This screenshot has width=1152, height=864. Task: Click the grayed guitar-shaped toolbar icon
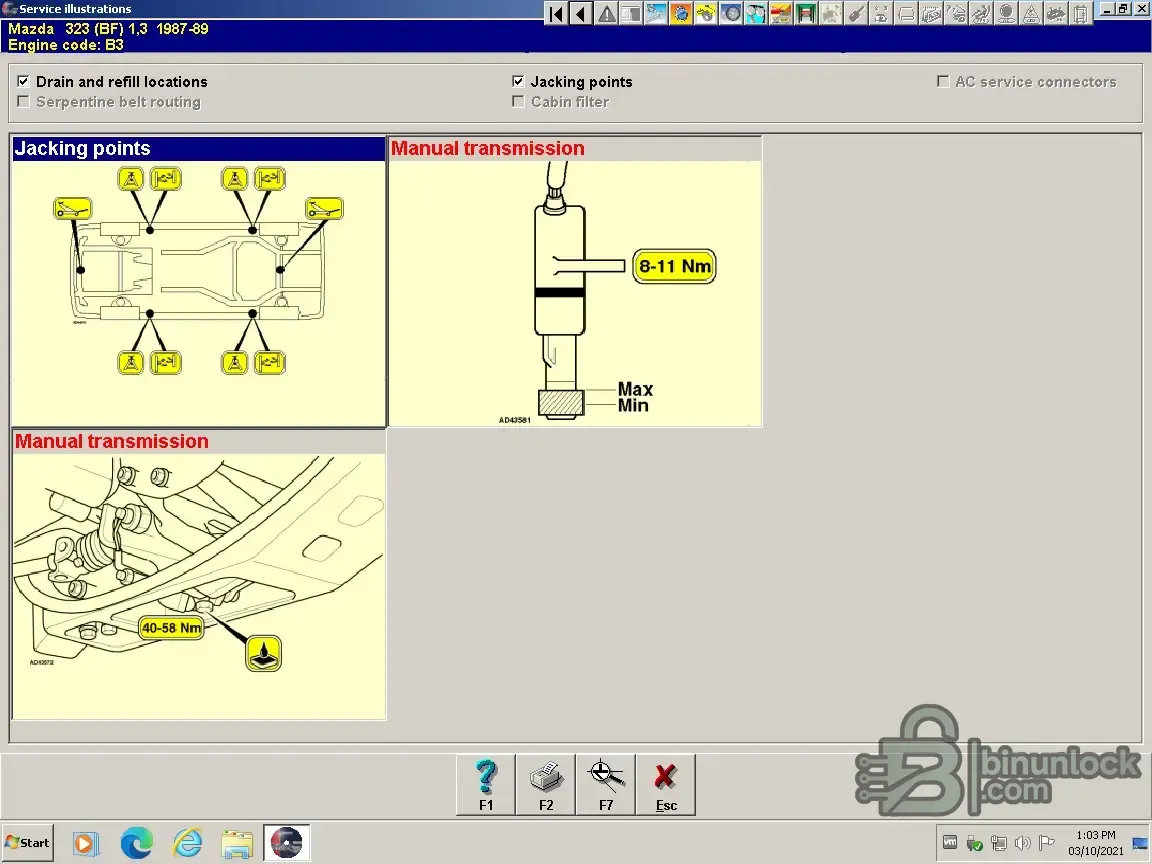pos(856,13)
